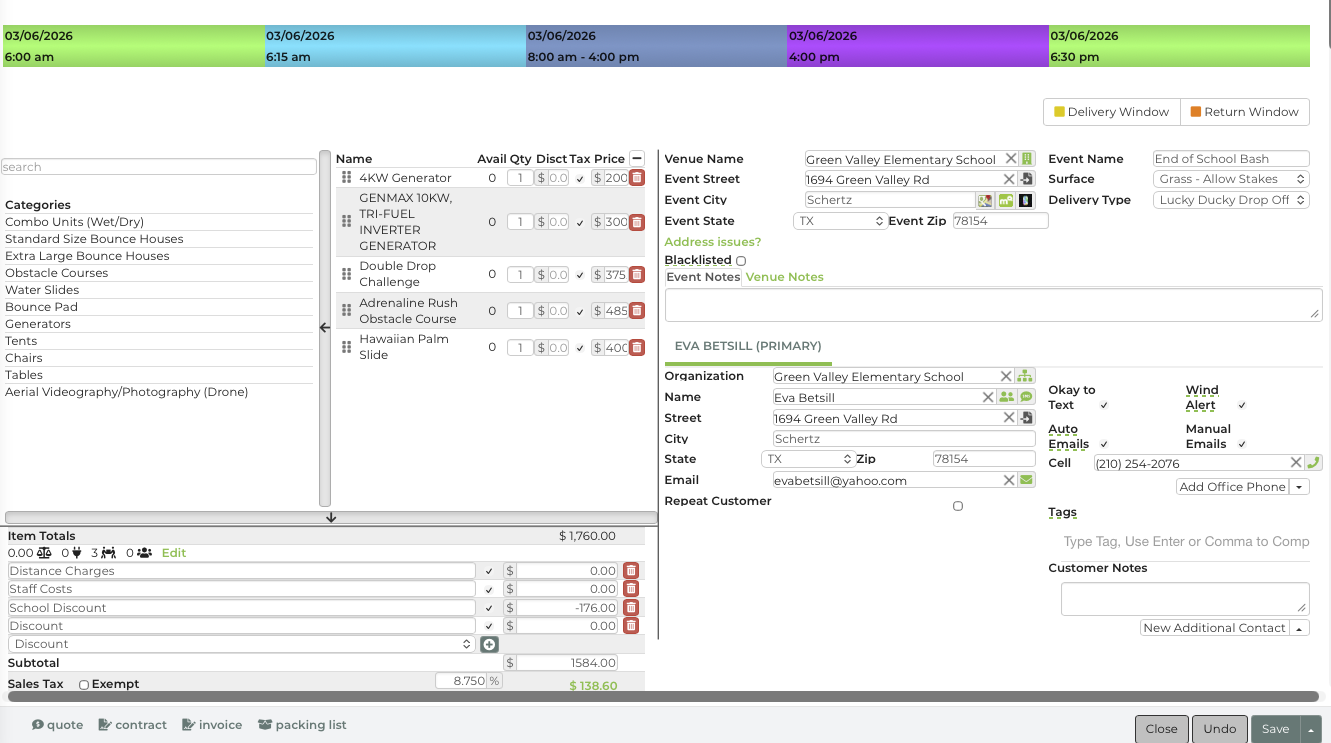The height and width of the screenshot is (743, 1331).
Task: Delete the School Discount fee row
Action: click(x=631, y=607)
